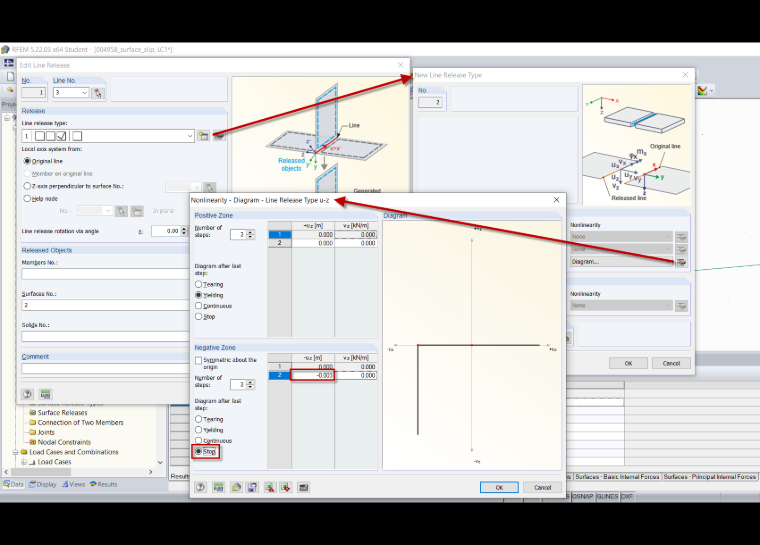This screenshot has height=545, width=760.
Task: Click the RFEM application icon in title bar
Action: 5,49
